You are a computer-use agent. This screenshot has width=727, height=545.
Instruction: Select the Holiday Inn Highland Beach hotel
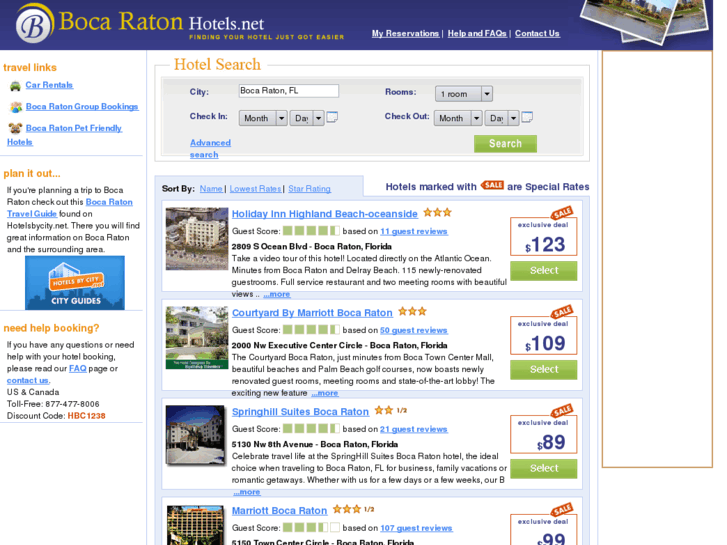click(544, 270)
